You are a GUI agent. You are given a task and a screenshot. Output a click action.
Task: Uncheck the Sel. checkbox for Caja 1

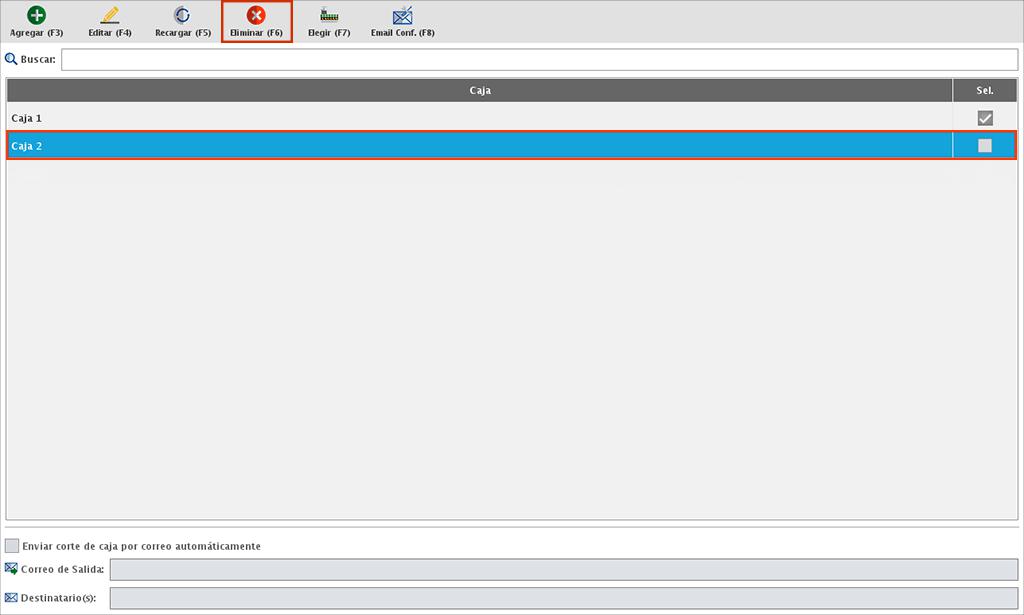tap(985, 118)
